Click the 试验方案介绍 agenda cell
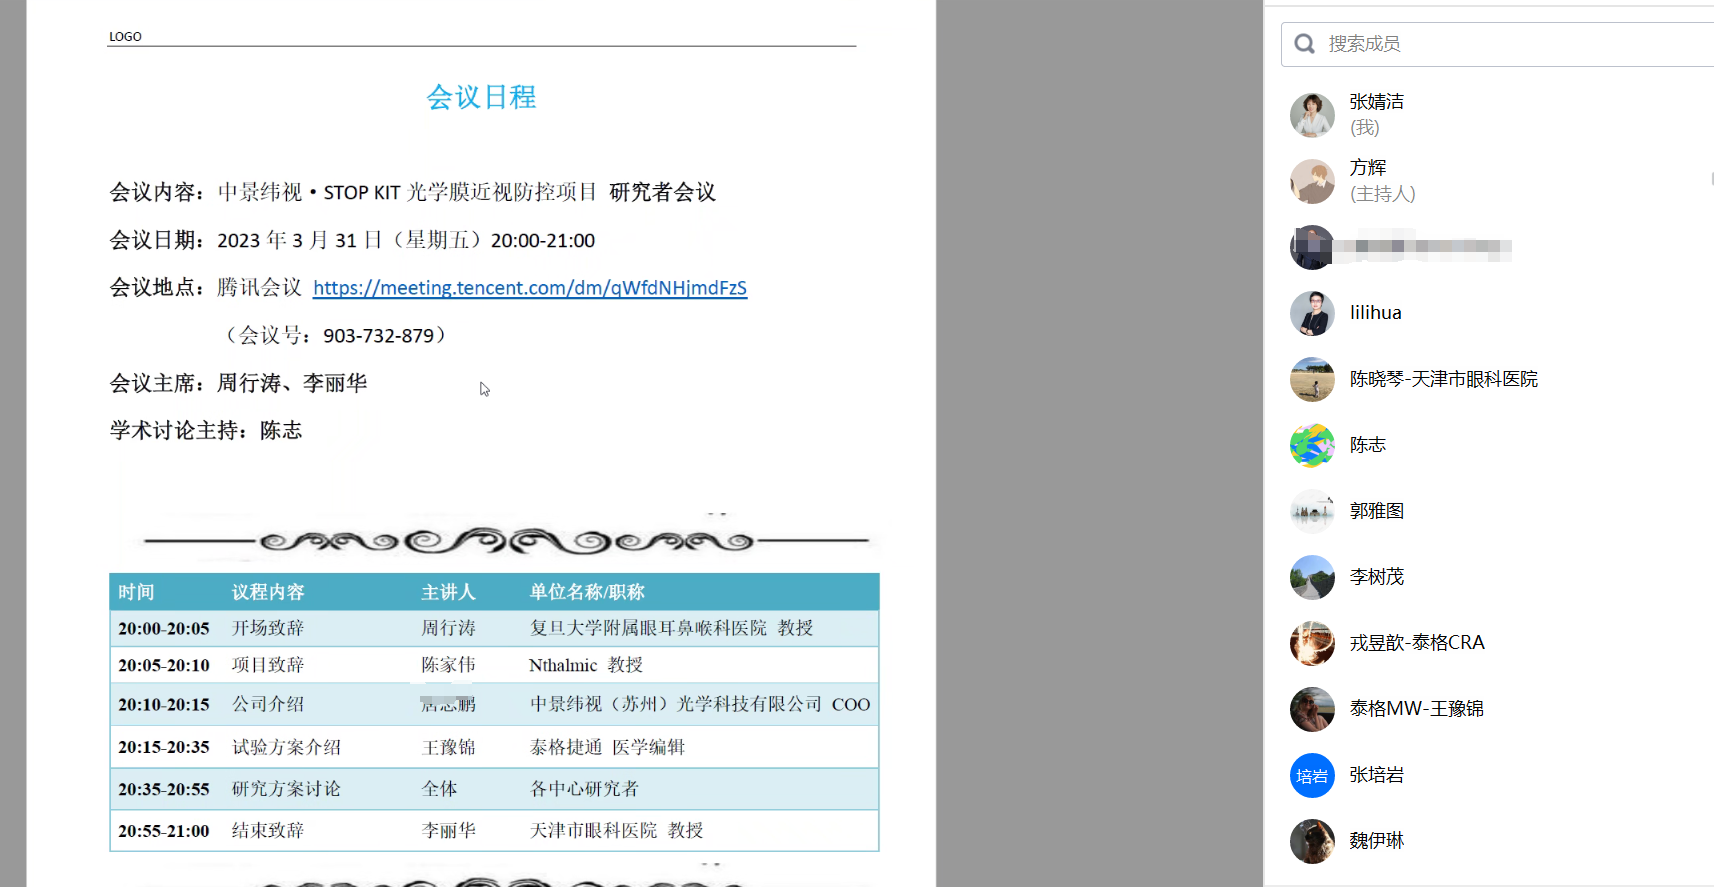Image resolution: width=1714 pixels, height=887 pixels. [287, 747]
